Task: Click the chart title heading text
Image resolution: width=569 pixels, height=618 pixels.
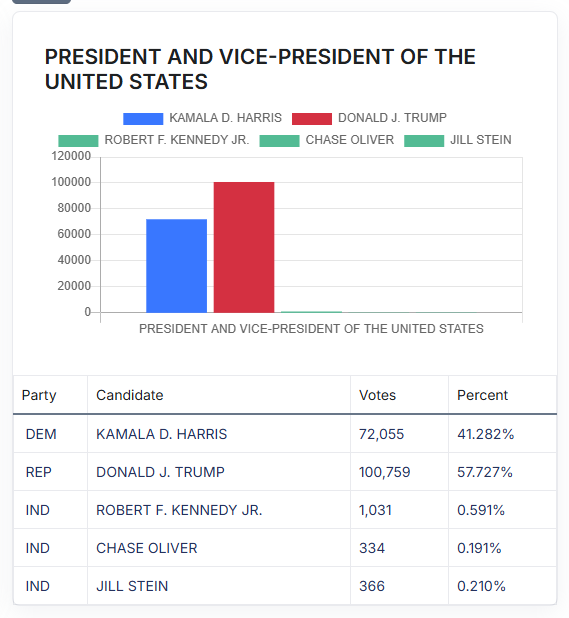Action: pyautogui.click(x=260, y=69)
